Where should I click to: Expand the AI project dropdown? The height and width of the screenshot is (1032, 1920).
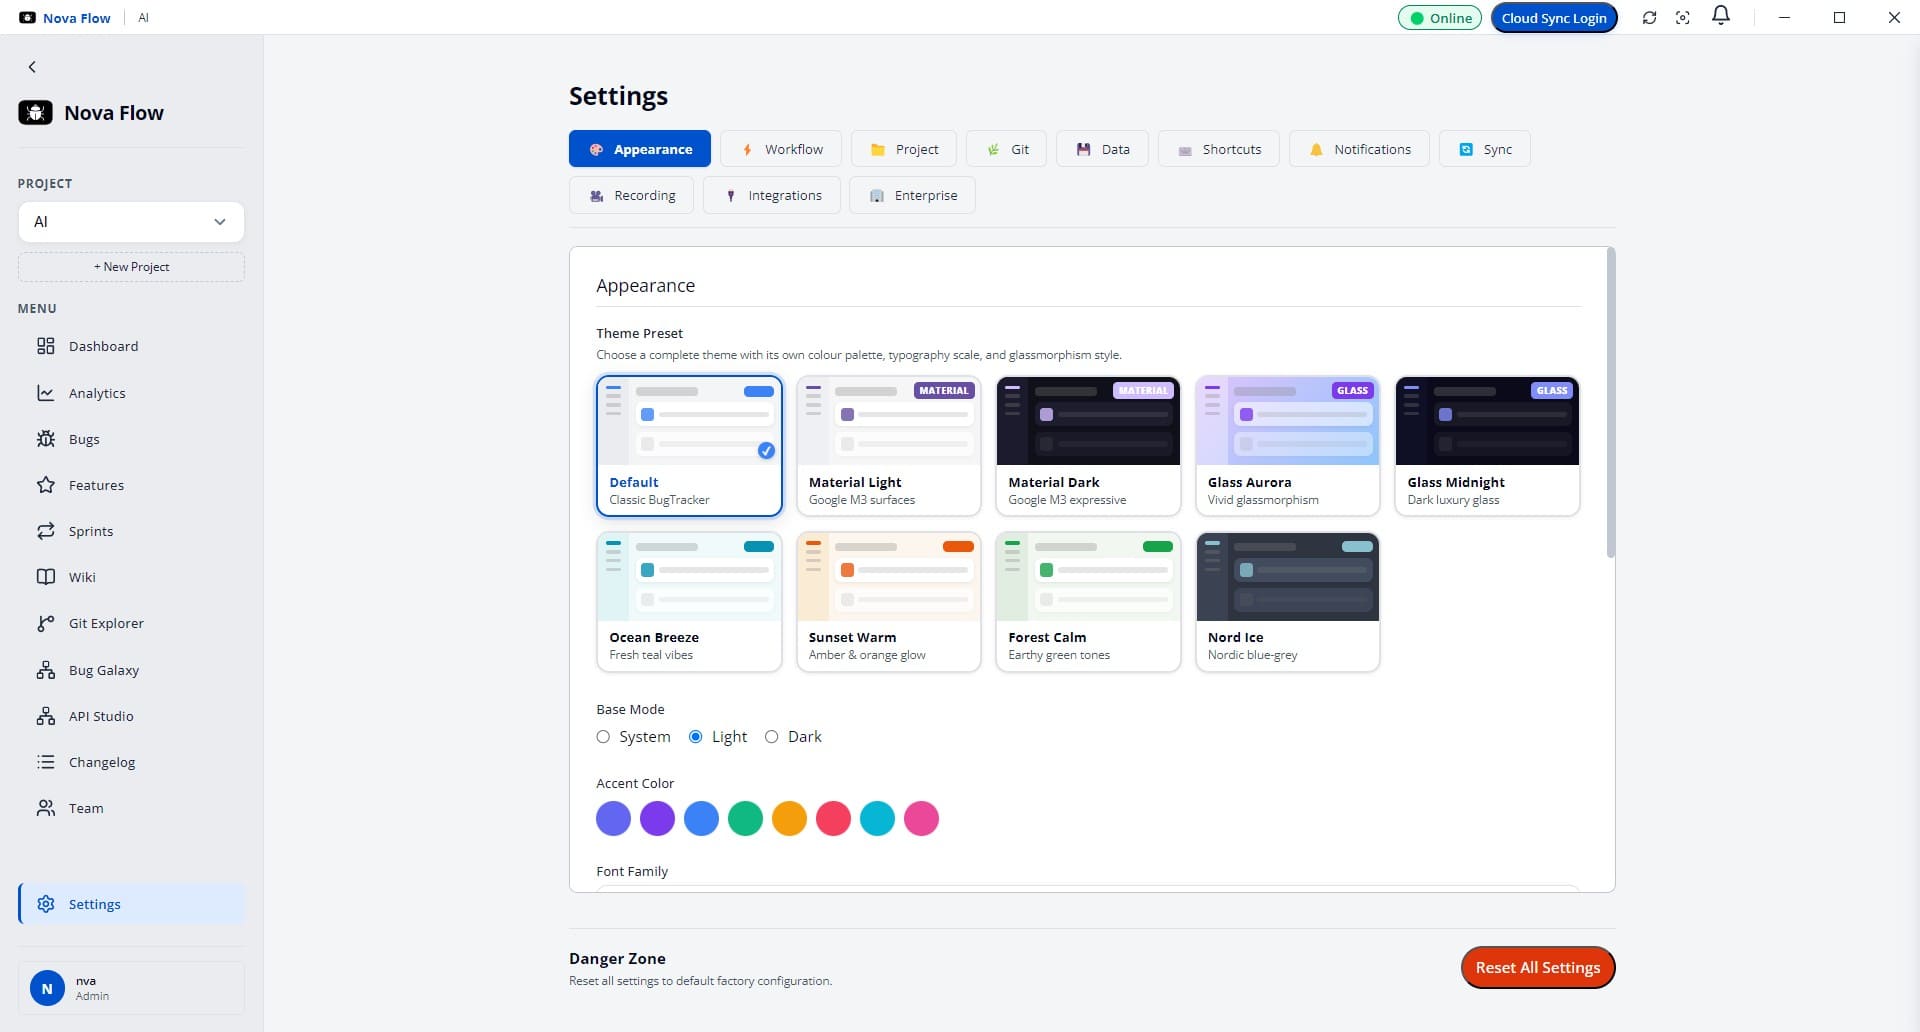tap(131, 222)
